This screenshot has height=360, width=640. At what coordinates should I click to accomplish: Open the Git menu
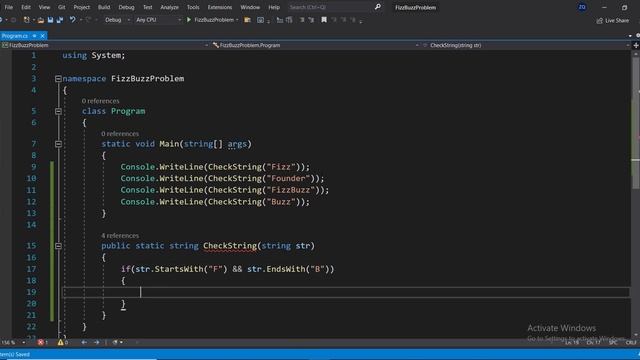tap(61, 7)
